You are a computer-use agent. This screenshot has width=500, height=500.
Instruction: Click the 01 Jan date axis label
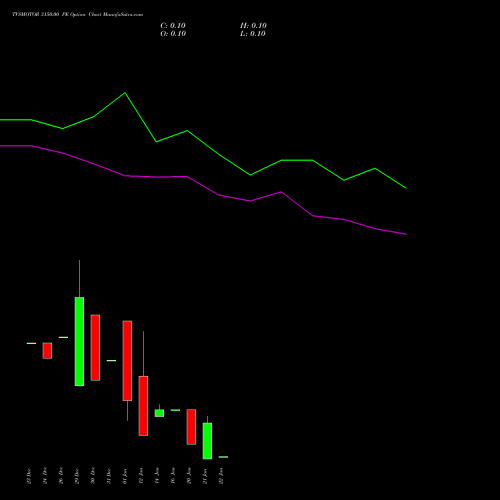(125, 476)
